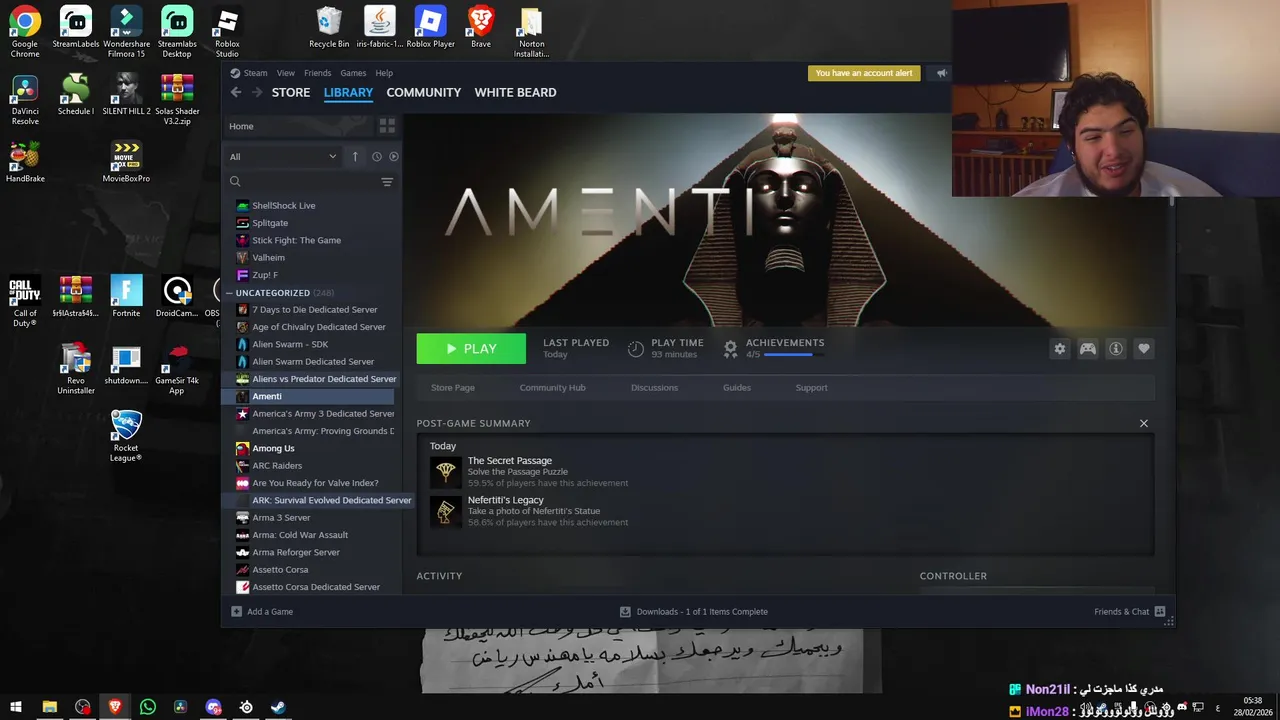The height and width of the screenshot is (720, 1280).
Task: Show Amenti game info icon
Action: point(1116,349)
